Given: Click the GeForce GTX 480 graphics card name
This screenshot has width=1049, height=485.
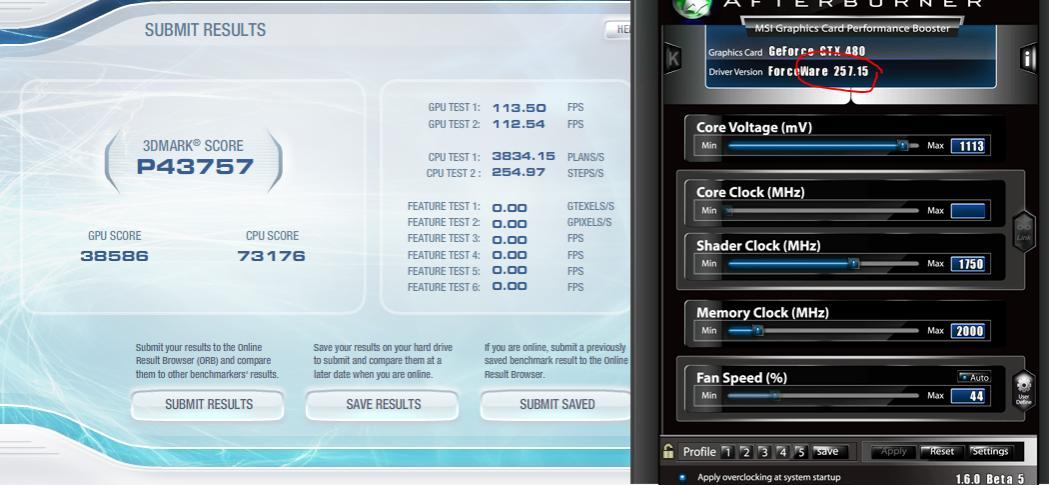Looking at the screenshot, I should pyautogui.click(x=817, y=51).
